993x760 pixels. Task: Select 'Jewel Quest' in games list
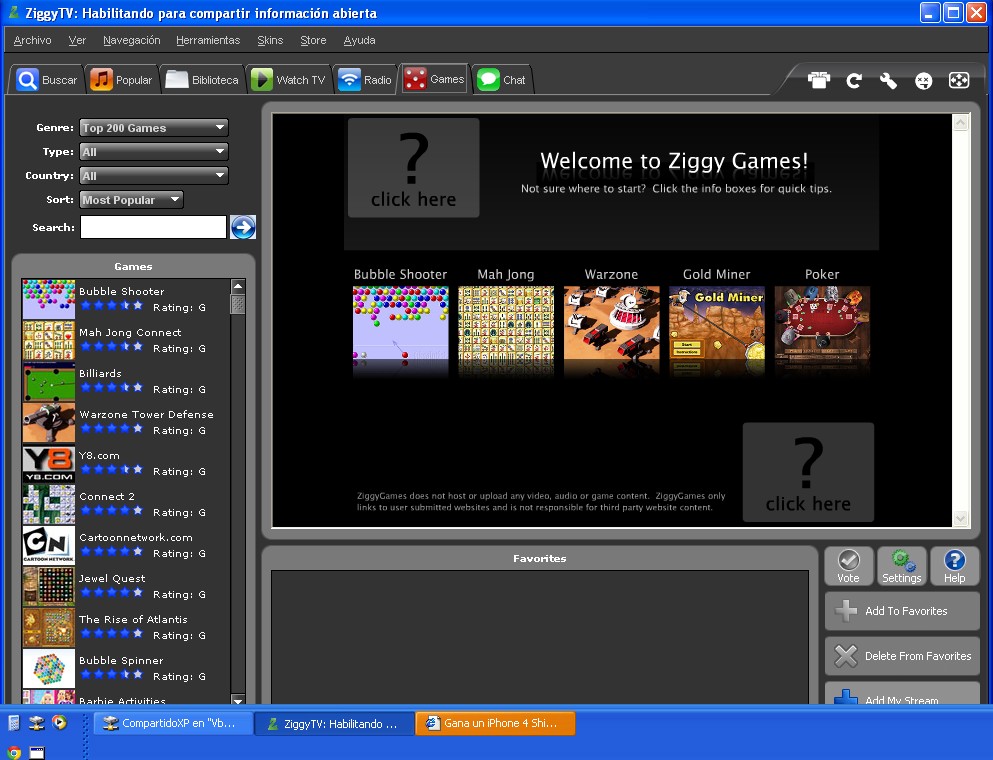pyautogui.click(x=112, y=578)
